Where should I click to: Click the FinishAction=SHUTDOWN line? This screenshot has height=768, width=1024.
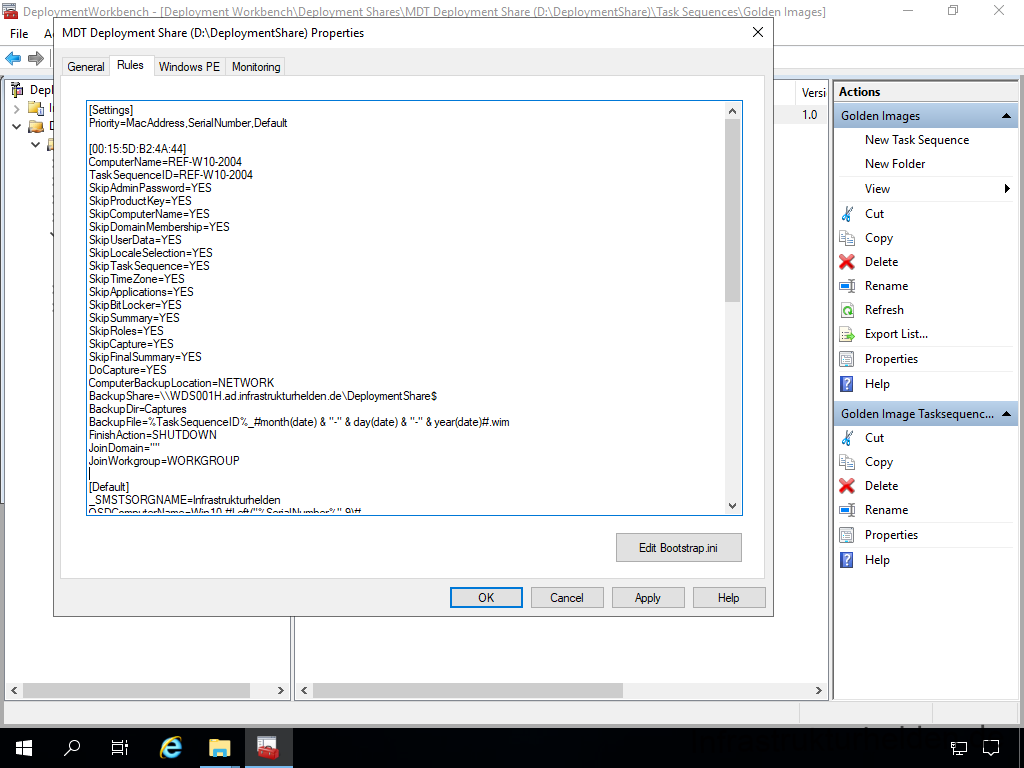tap(153, 435)
